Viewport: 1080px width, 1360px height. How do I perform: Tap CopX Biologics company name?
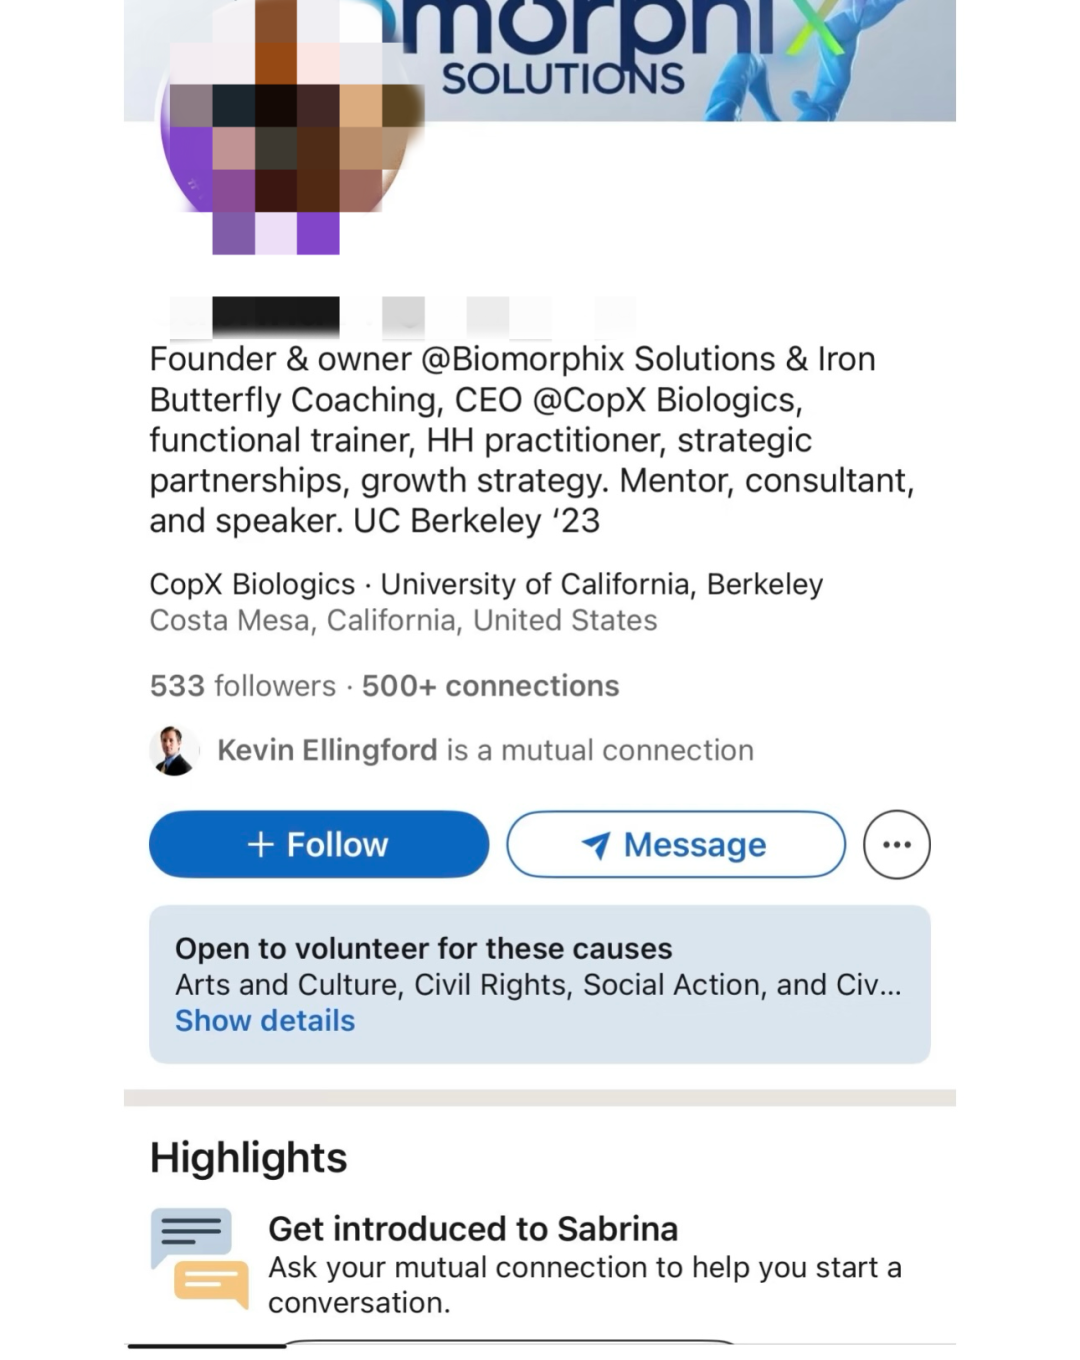[252, 584]
